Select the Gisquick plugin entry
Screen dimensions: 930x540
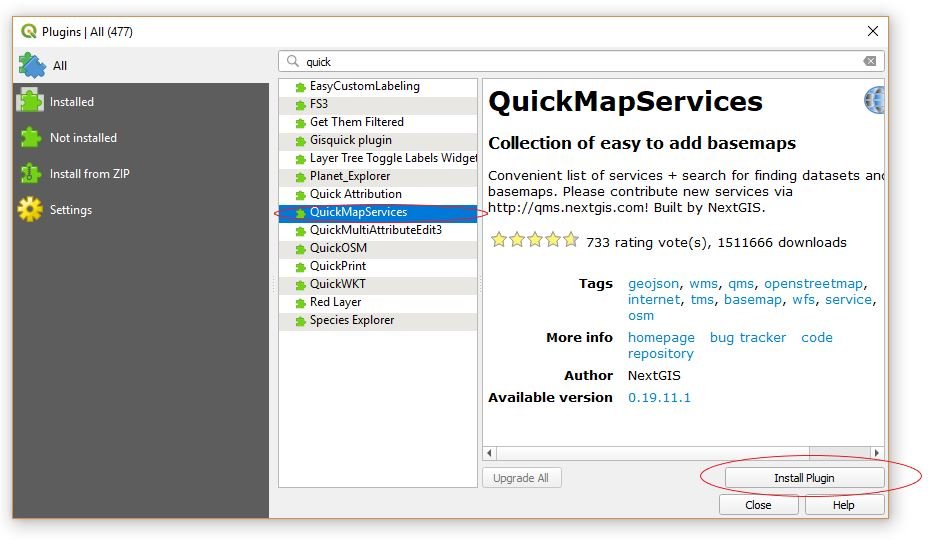tap(378, 140)
